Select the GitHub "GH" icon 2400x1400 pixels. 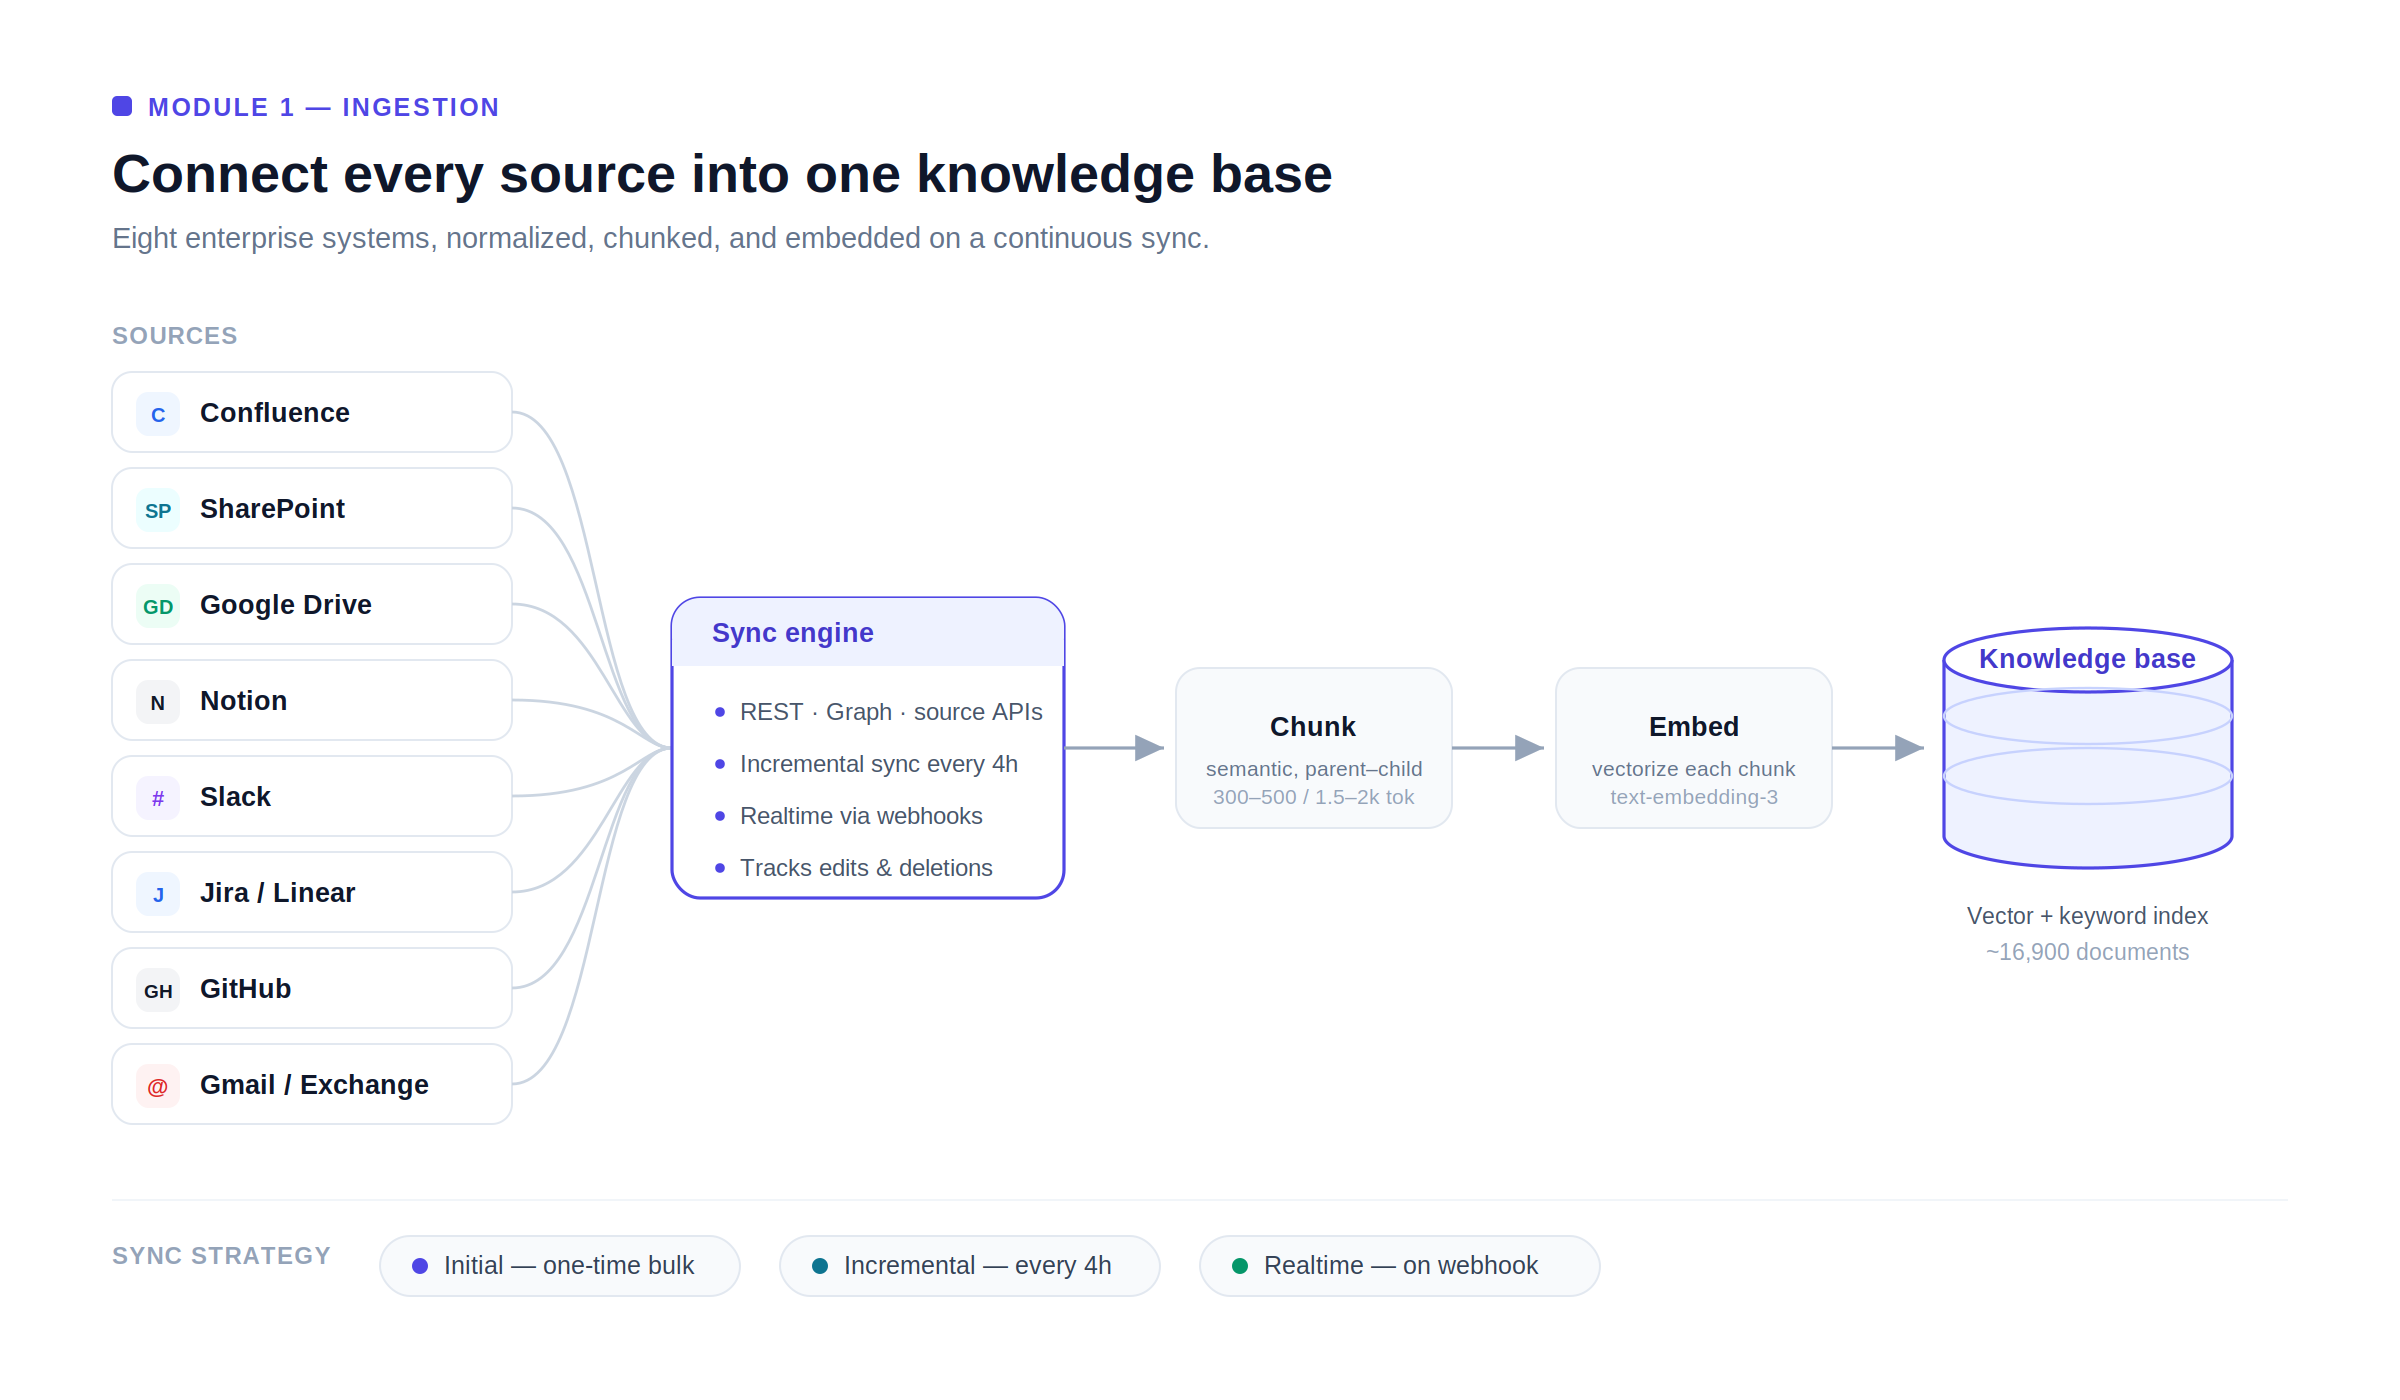pyautogui.click(x=158, y=989)
